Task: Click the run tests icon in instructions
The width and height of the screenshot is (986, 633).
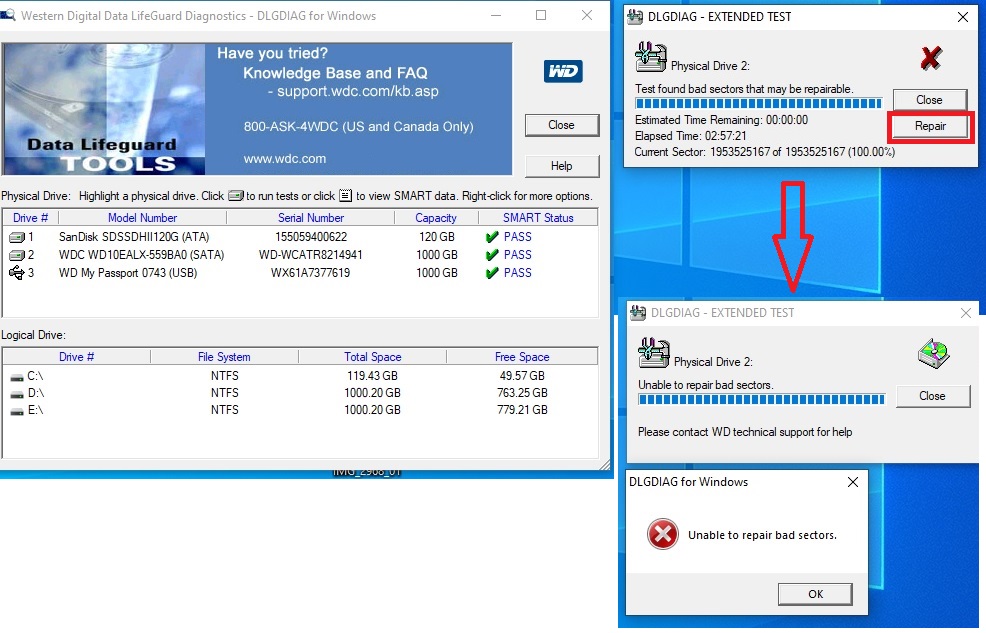Action: 236,195
